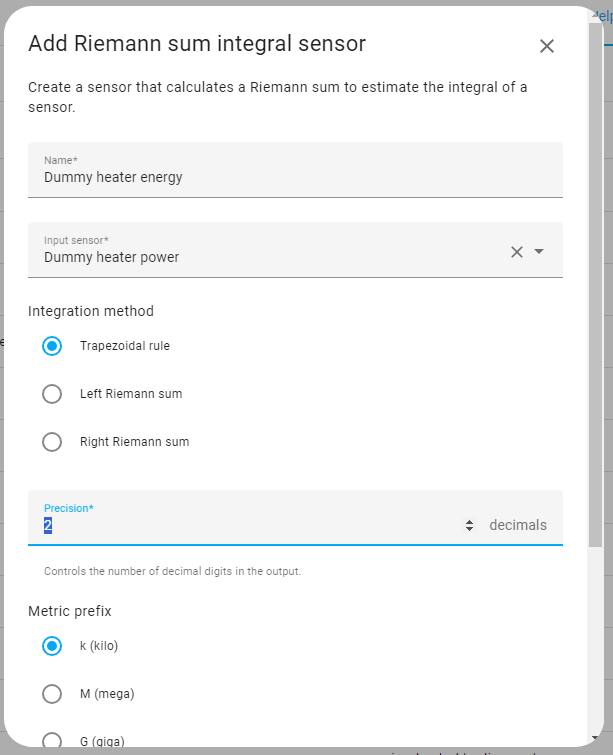Select the k (kilo) metric prefix
This screenshot has width=613, height=755.
click(52, 646)
